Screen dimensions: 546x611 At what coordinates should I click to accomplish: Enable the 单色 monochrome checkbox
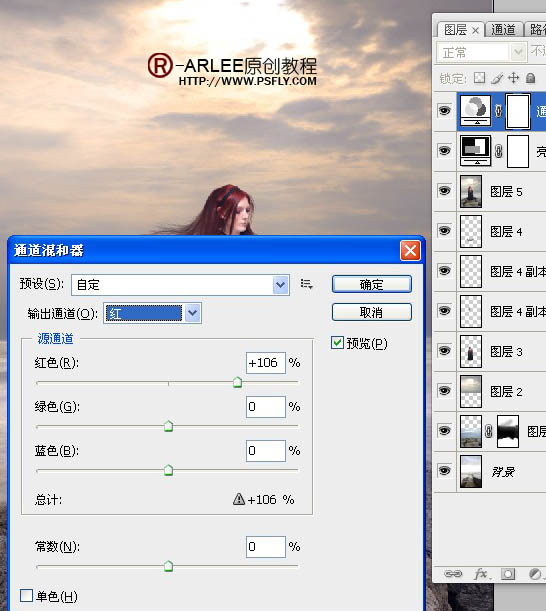pos(26,595)
